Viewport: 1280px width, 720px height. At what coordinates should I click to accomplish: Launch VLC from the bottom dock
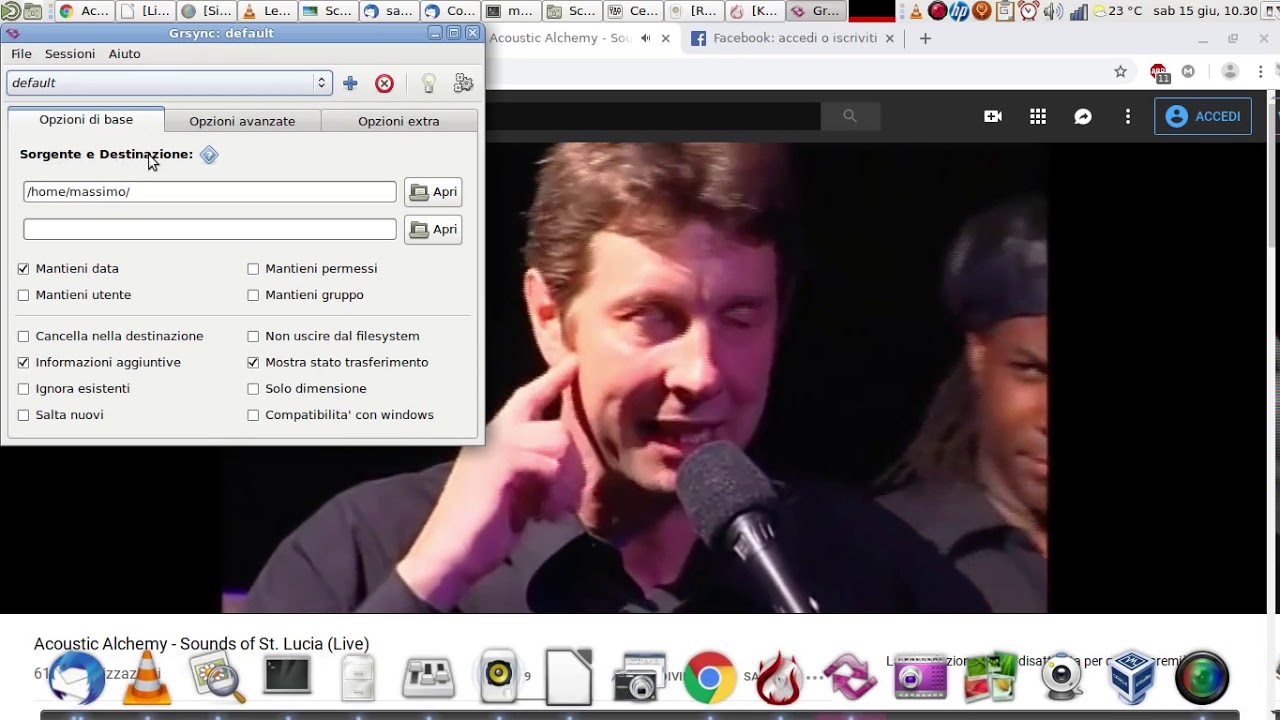[x=146, y=680]
